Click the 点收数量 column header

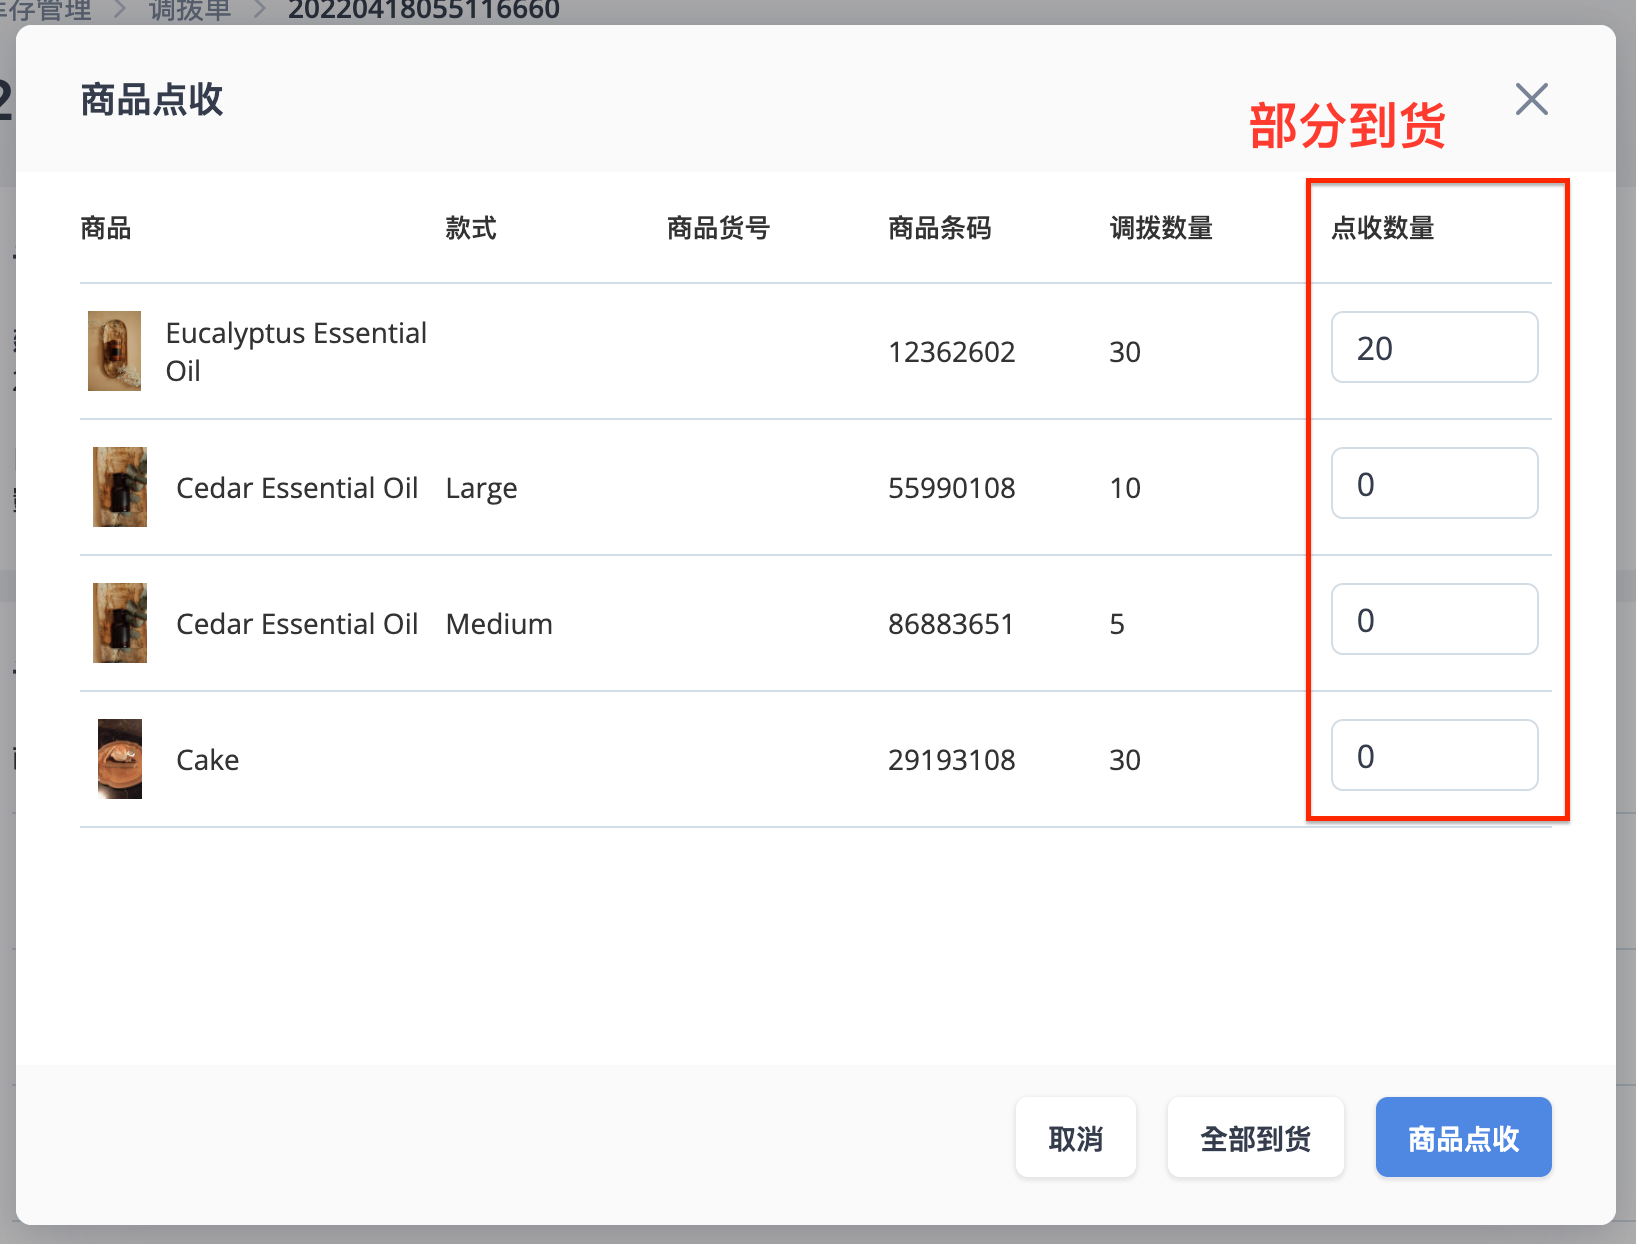tap(1382, 228)
